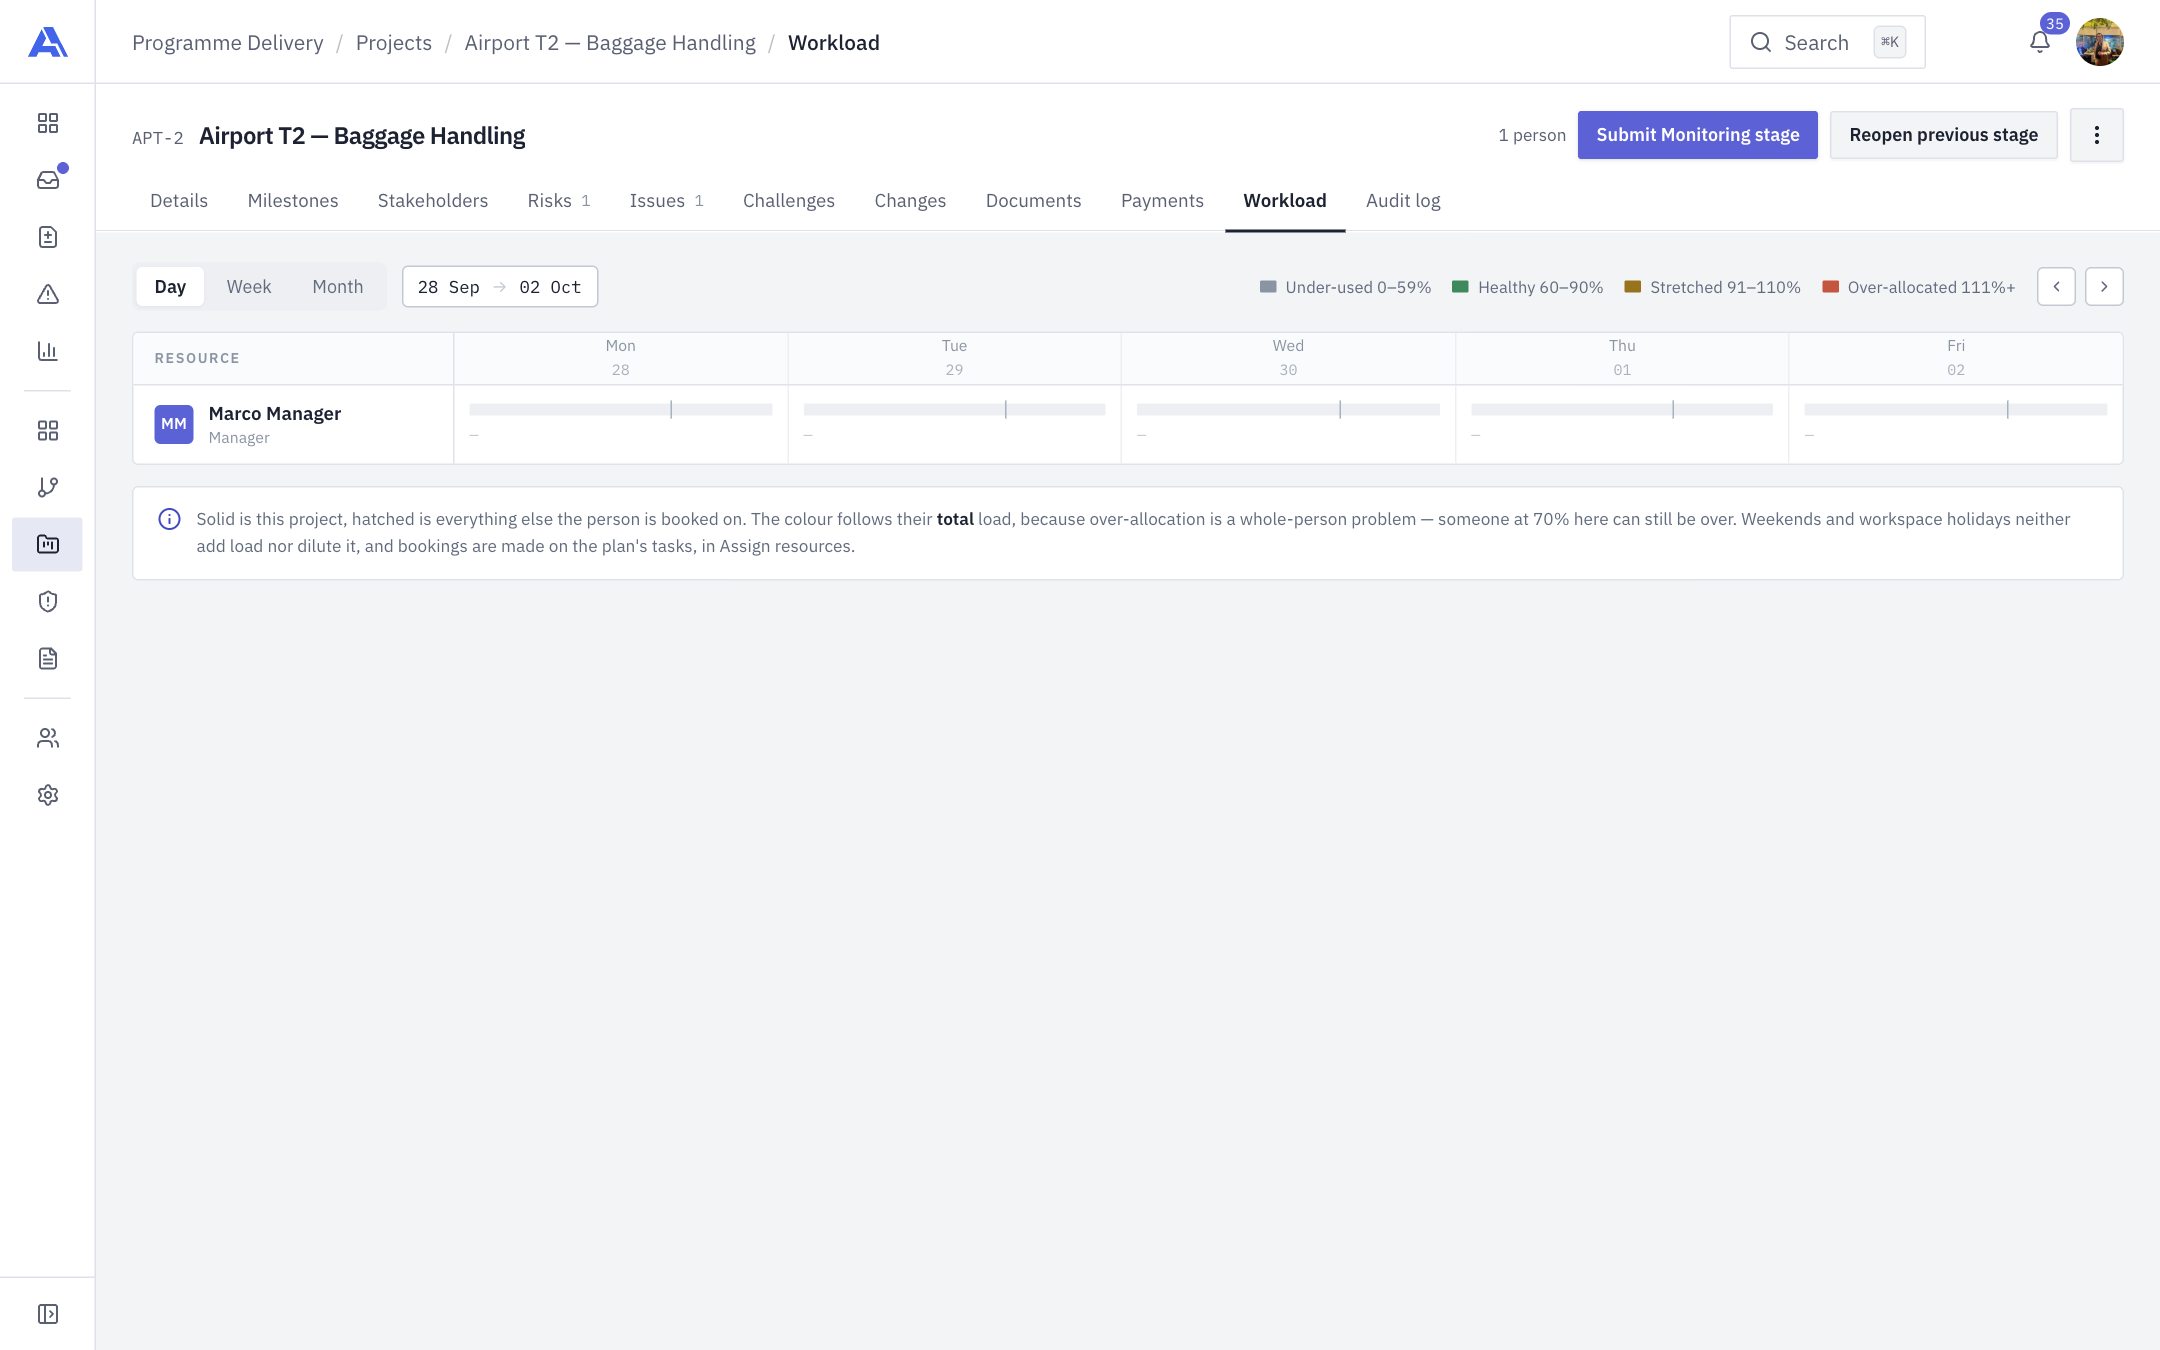Open the Risks tab
This screenshot has width=2160, height=1350.
click(558, 201)
